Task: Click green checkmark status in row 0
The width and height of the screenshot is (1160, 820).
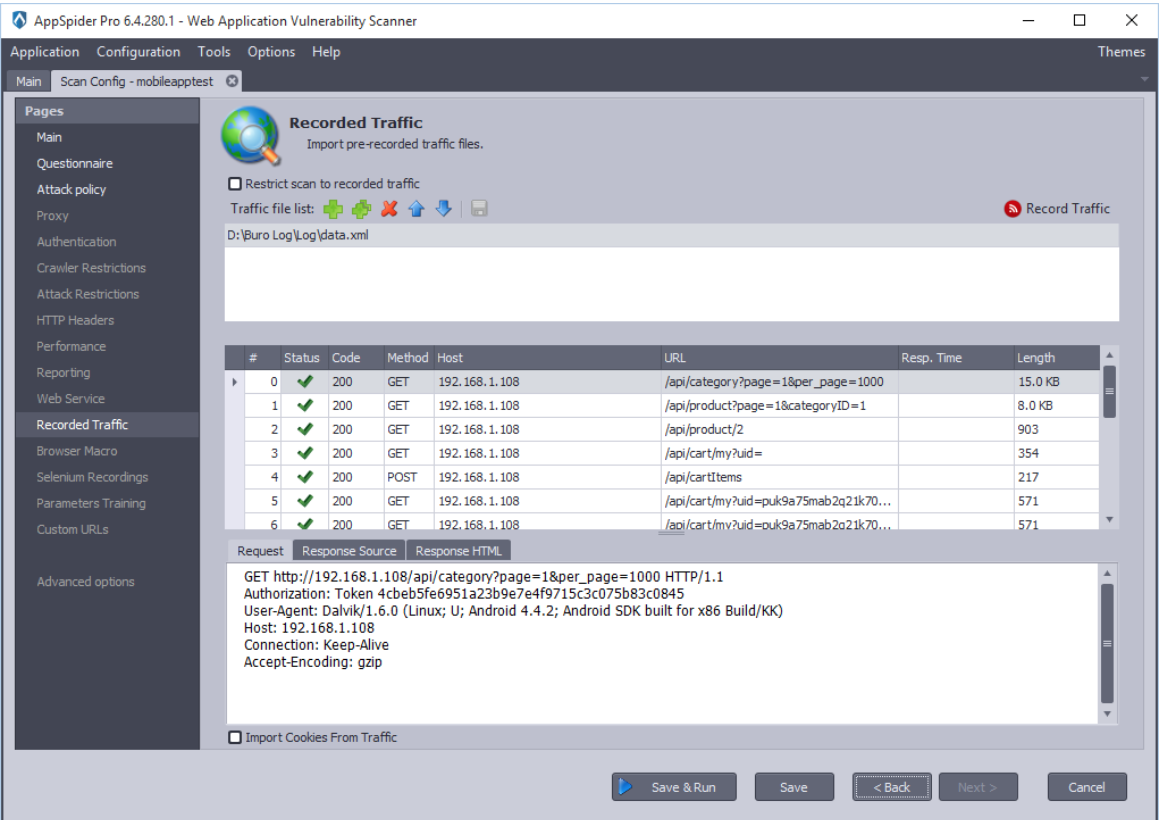Action: tap(305, 382)
